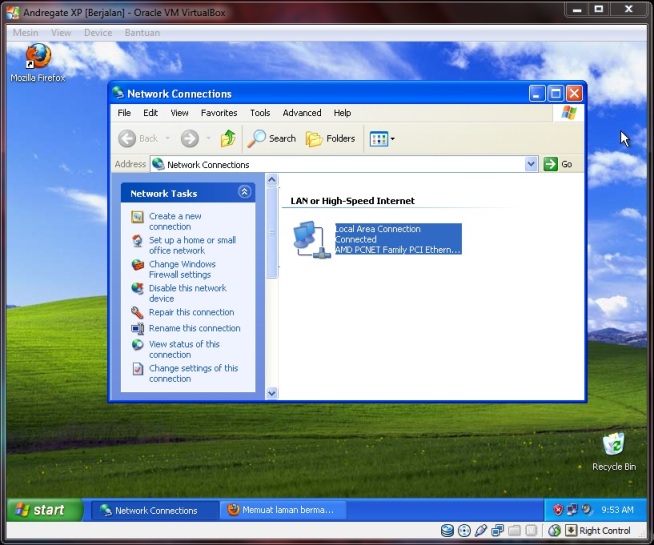Image resolution: width=654 pixels, height=545 pixels.
Task: Click the 9:53 AM clock
Action: point(617,510)
